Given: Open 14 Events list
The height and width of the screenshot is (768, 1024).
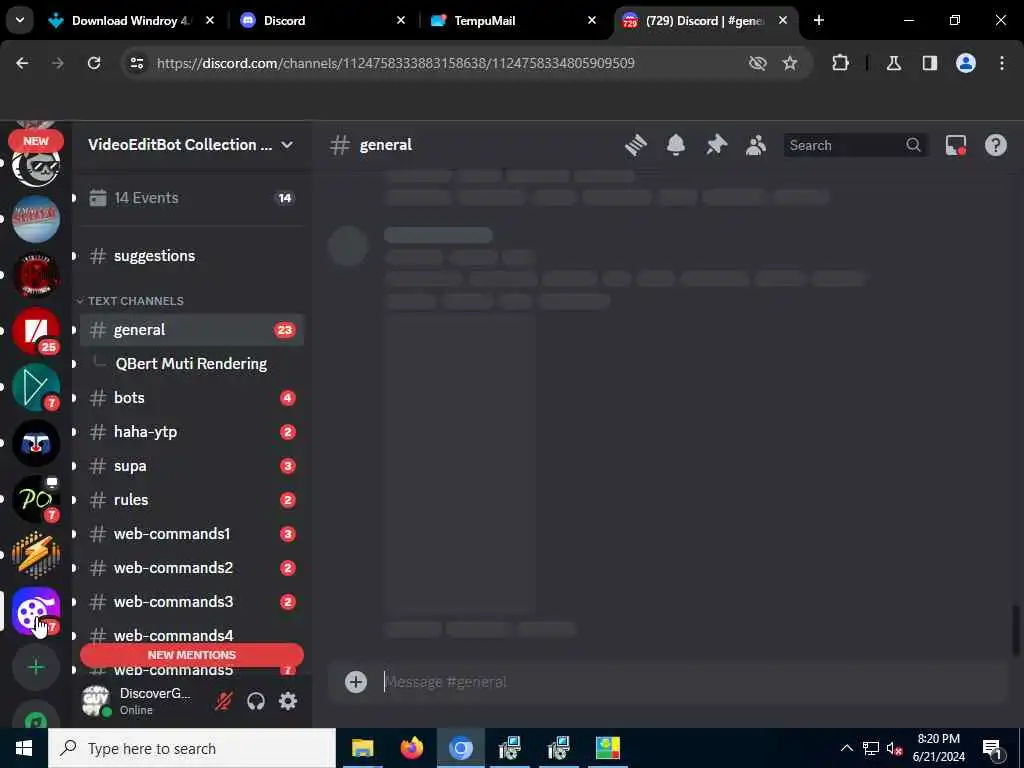Looking at the screenshot, I should 191,198.
